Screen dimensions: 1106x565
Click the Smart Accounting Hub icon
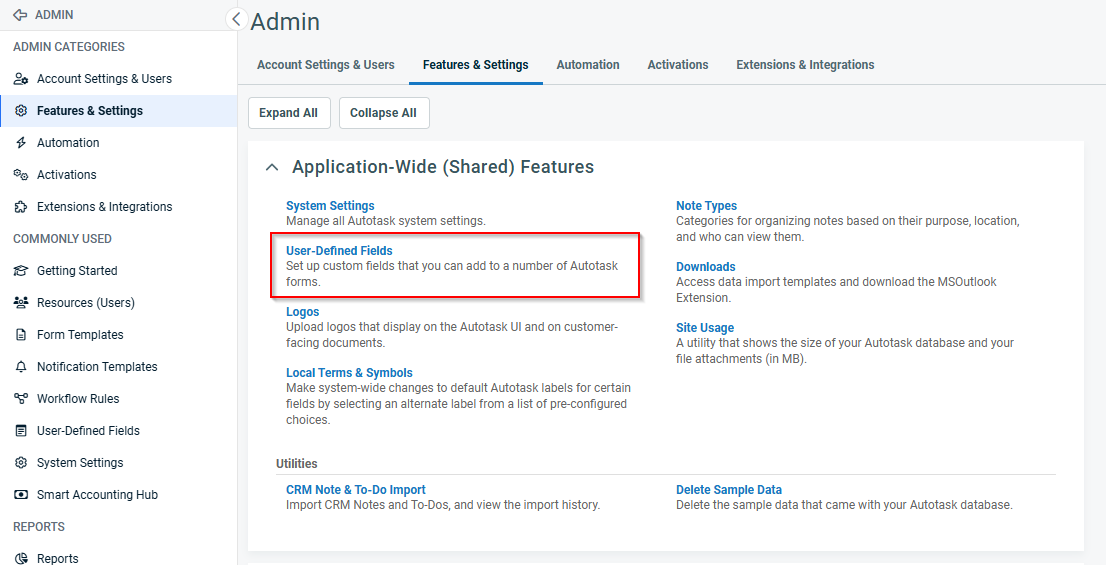point(20,495)
